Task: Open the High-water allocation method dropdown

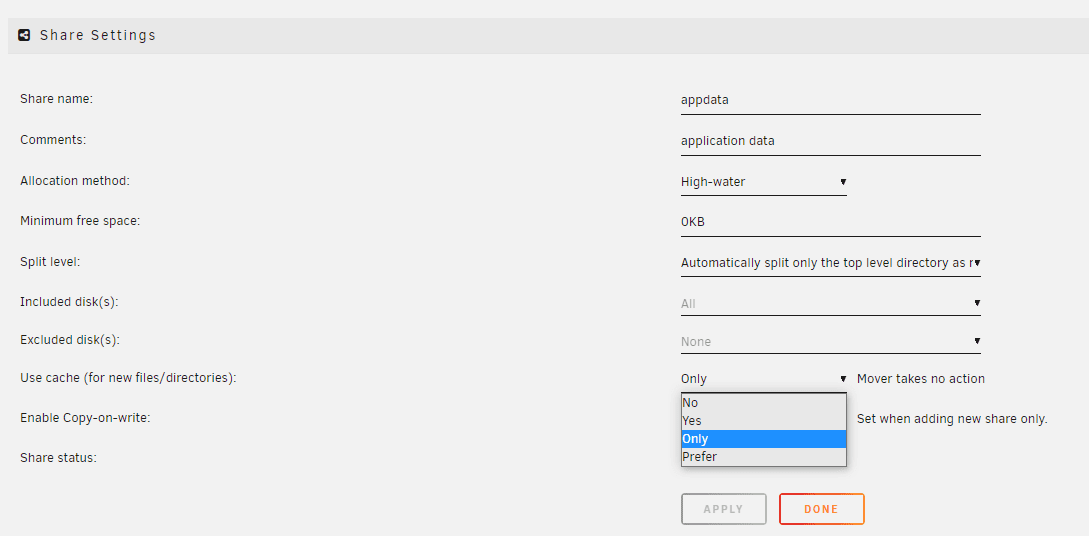Action: coord(763,182)
